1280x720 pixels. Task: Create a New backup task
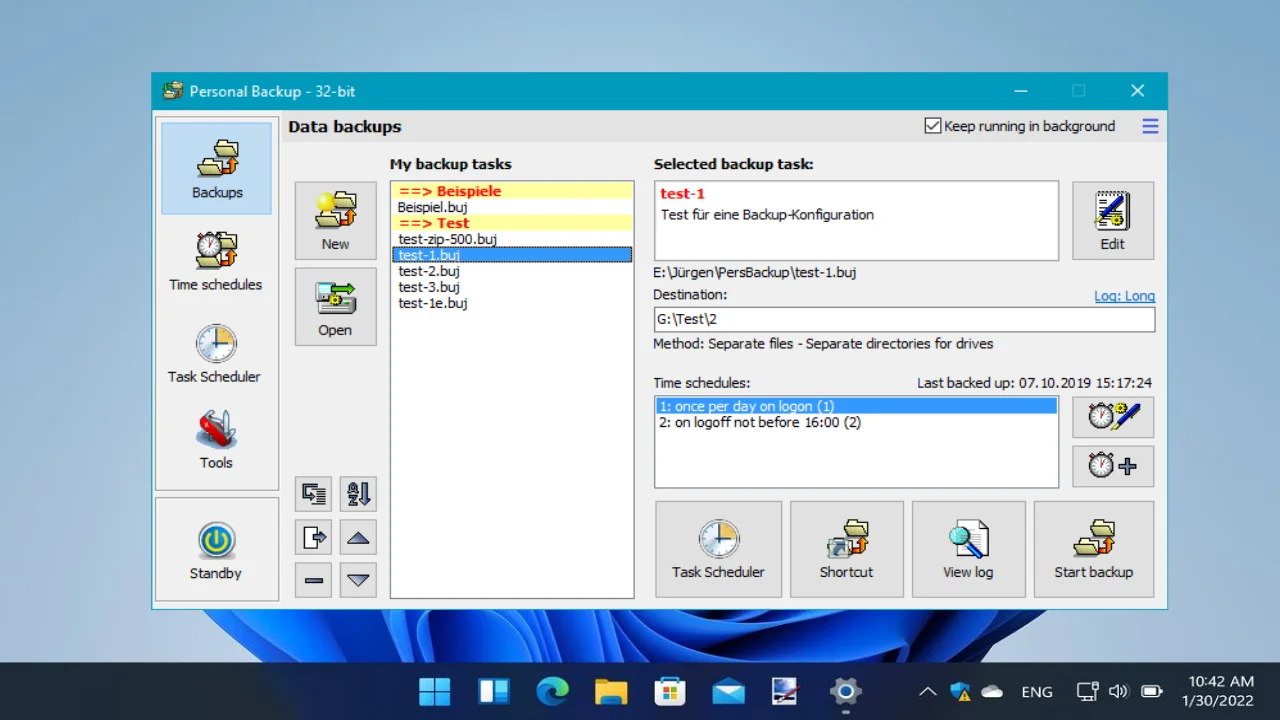[335, 221]
